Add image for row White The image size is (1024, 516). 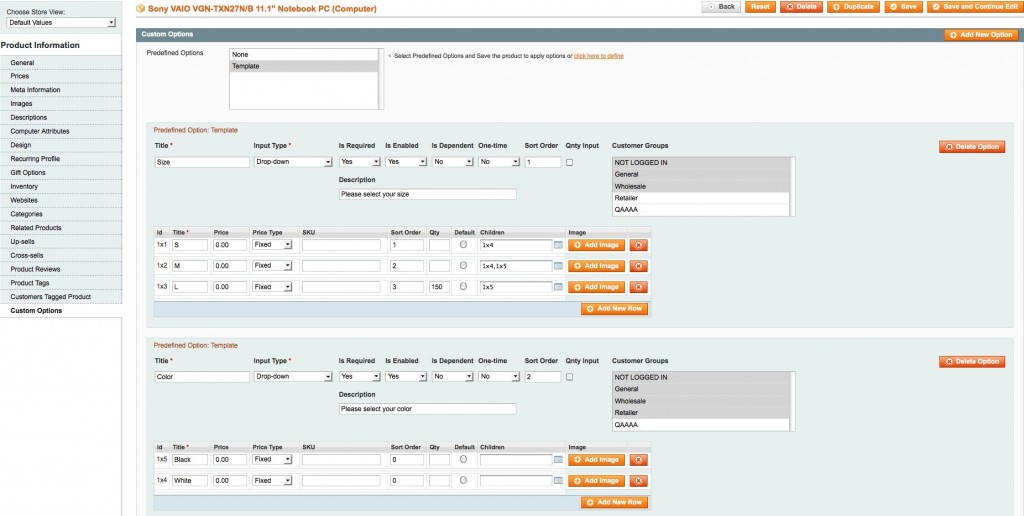pyautogui.click(x=596, y=481)
